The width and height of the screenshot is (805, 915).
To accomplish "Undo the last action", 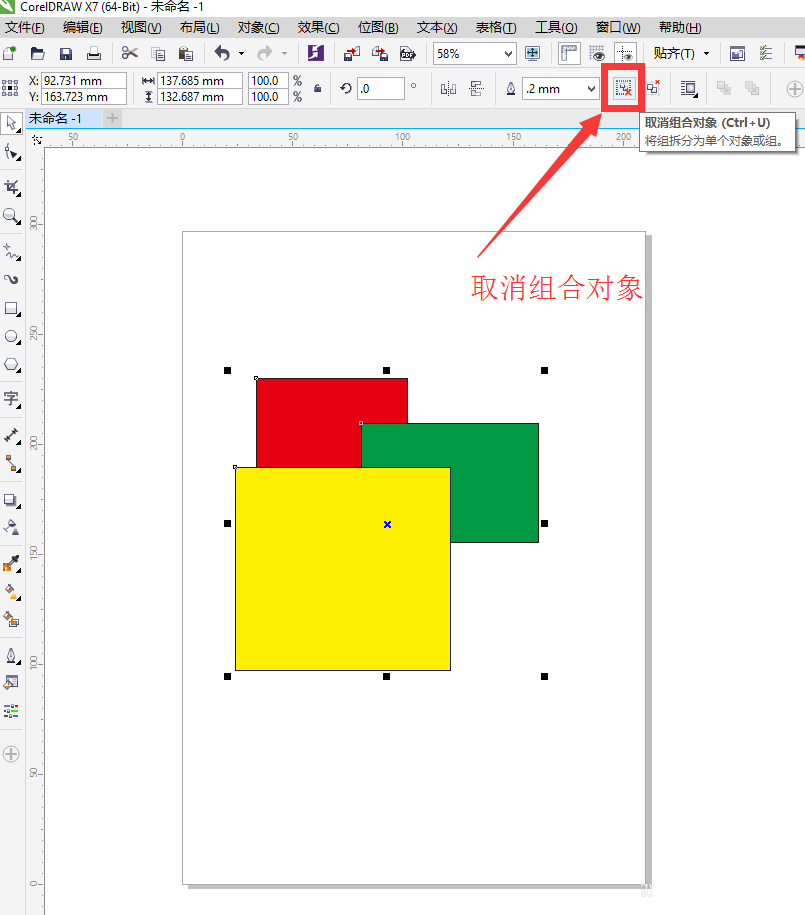I will [222, 54].
